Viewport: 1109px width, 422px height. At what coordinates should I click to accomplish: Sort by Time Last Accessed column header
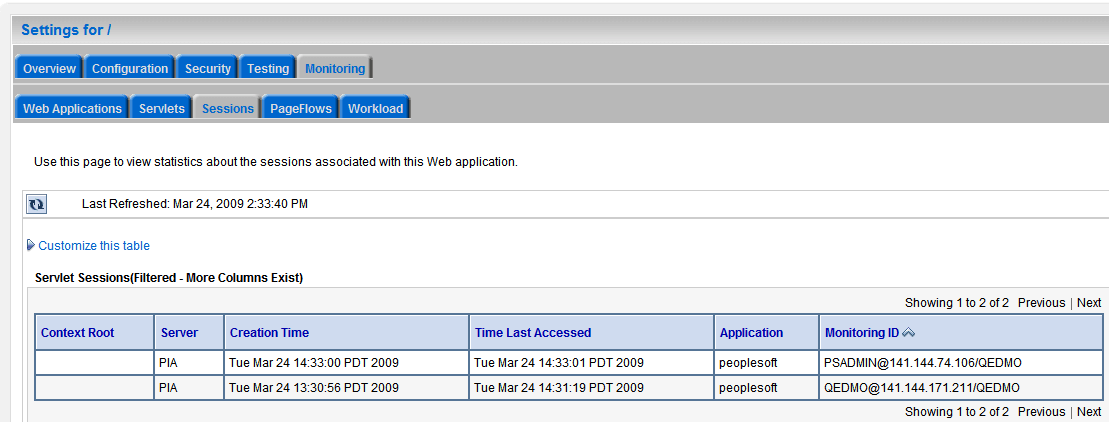pos(533,332)
